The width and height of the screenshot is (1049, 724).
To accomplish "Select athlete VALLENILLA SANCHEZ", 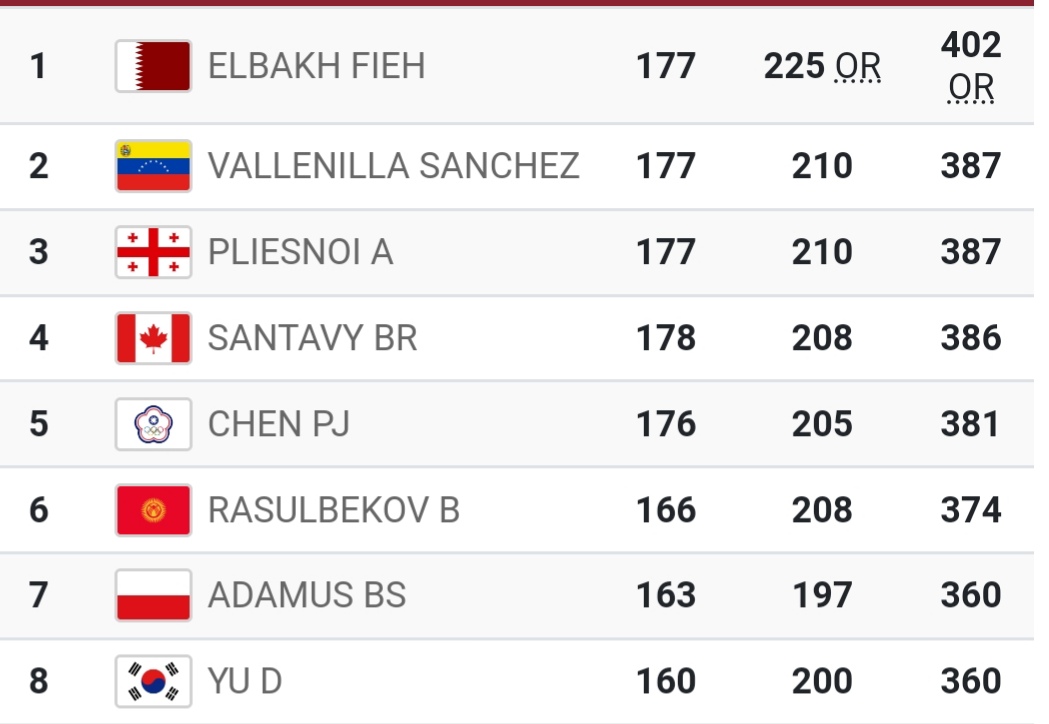I will [x=393, y=166].
